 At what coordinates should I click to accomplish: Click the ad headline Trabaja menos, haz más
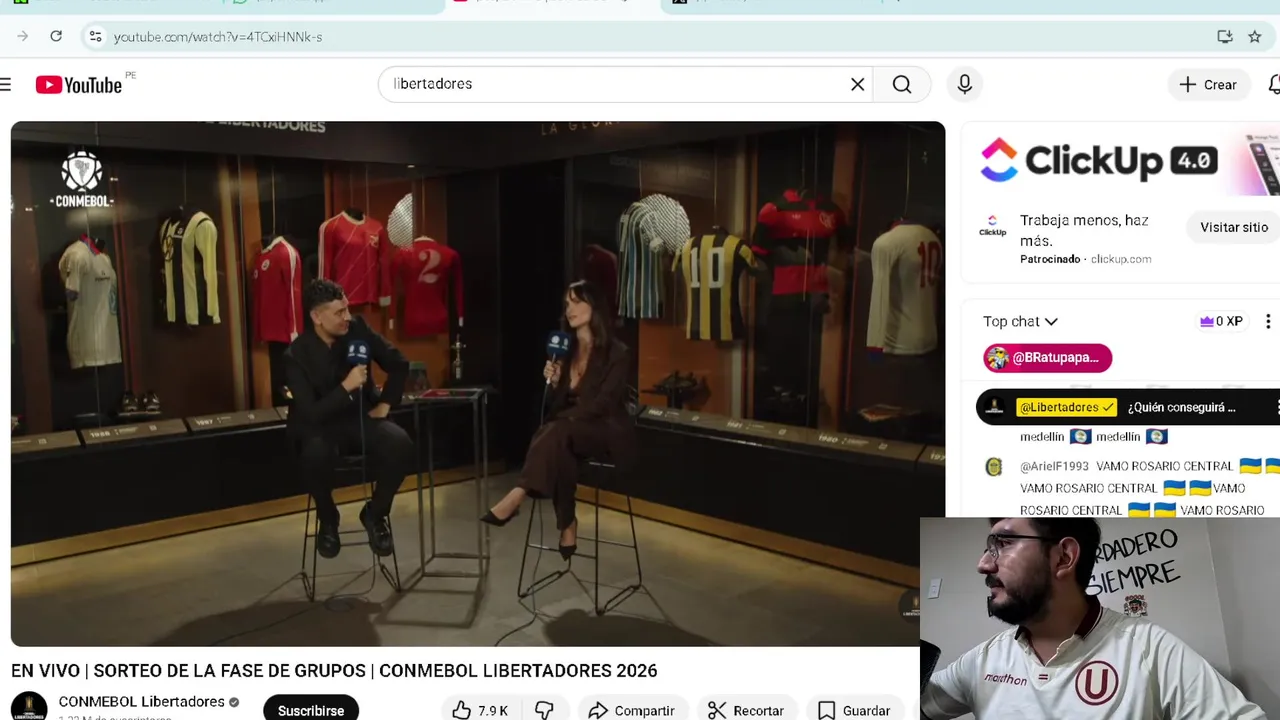pyautogui.click(x=1084, y=230)
